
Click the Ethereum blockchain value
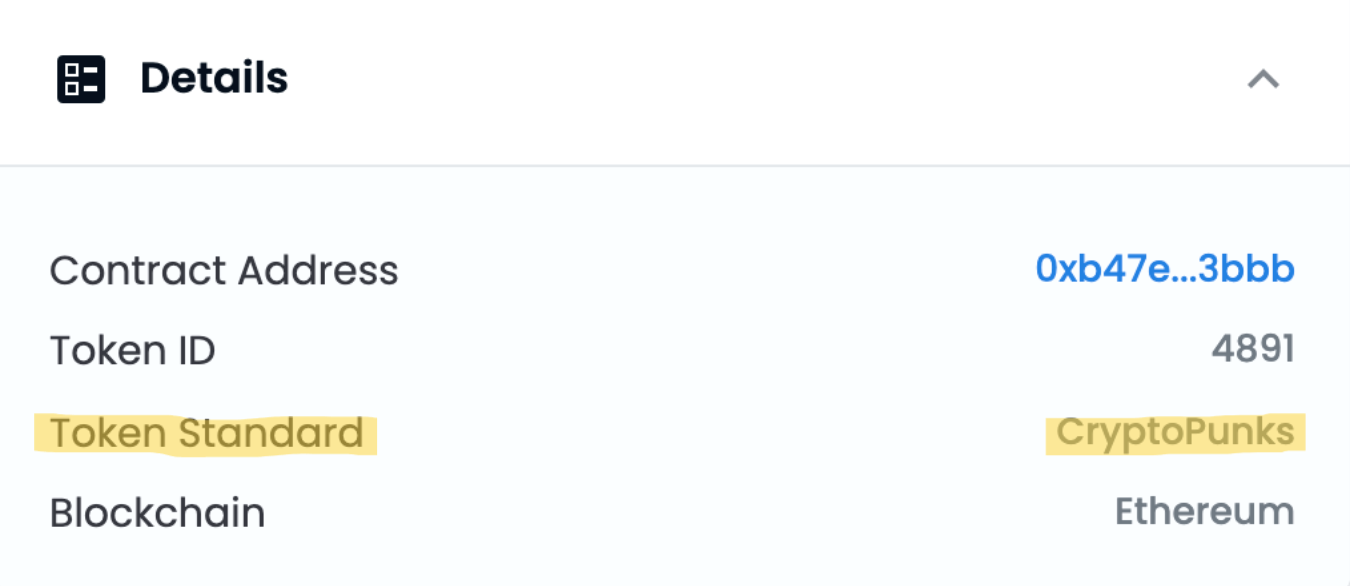click(x=1204, y=512)
